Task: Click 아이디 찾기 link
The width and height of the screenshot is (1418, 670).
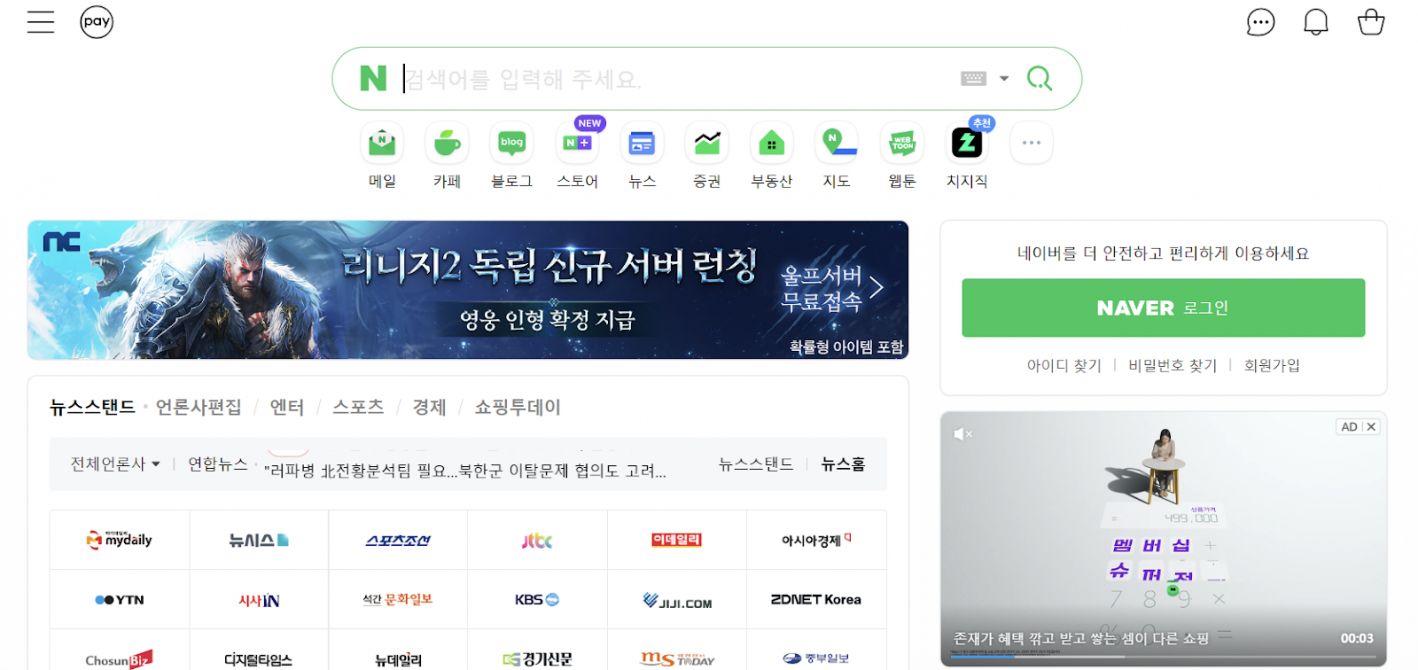Action: [x=1064, y=366]
